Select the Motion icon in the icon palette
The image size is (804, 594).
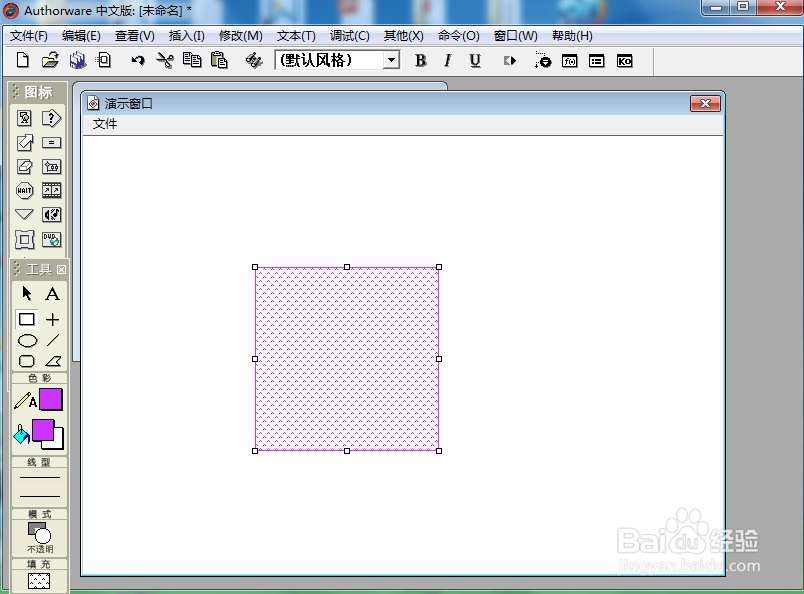click(x=24, y=142)
